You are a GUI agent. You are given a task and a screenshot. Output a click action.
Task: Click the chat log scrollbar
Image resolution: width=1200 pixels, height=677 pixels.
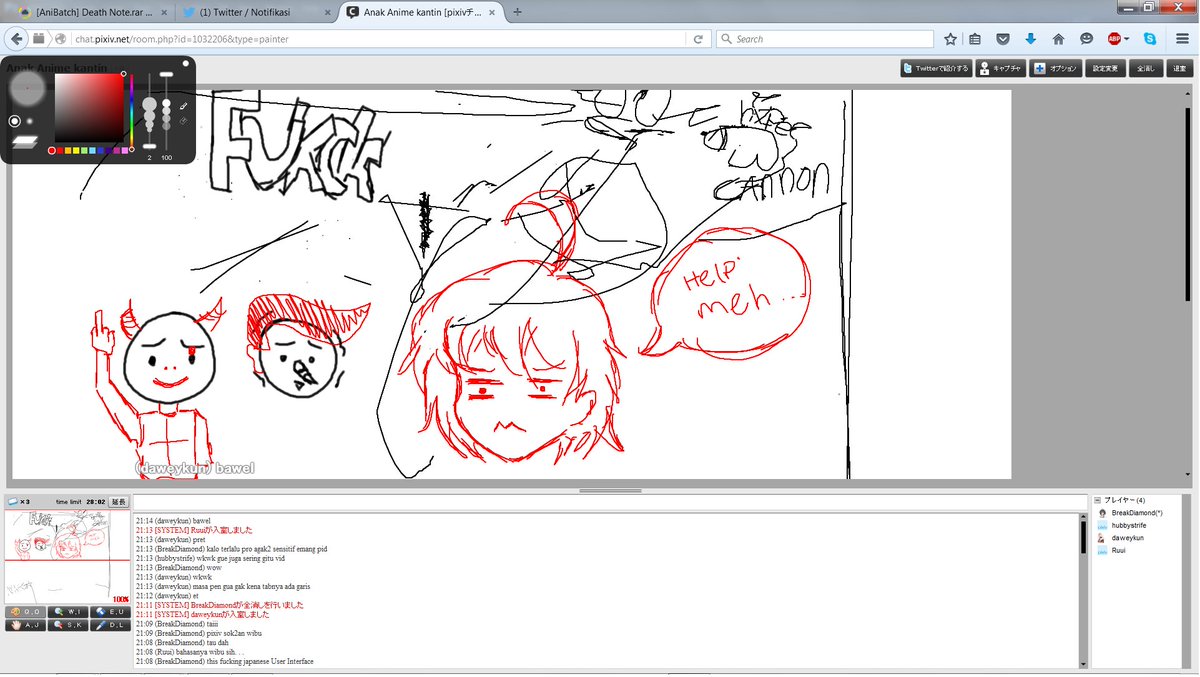[1083, 591]
